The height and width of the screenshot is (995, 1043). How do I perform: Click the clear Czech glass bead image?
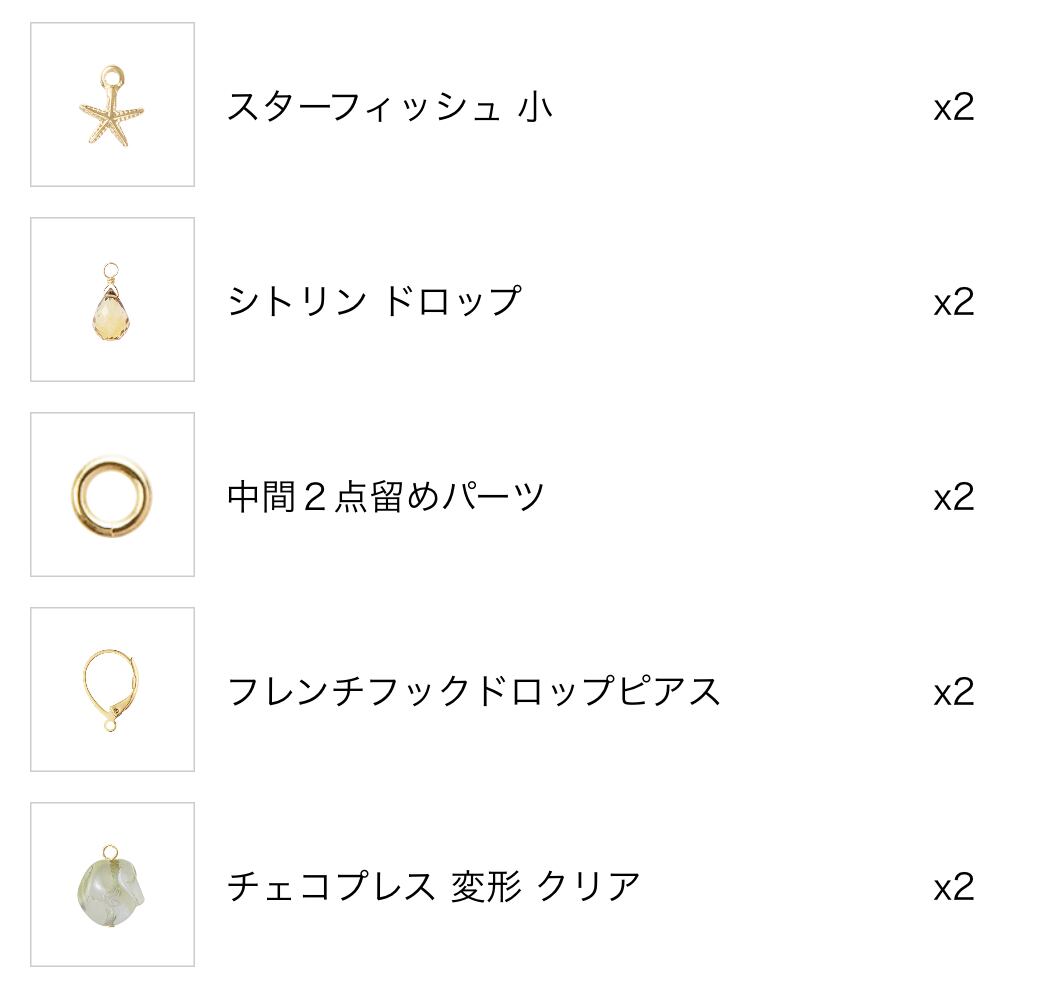[x=110, y=884]
